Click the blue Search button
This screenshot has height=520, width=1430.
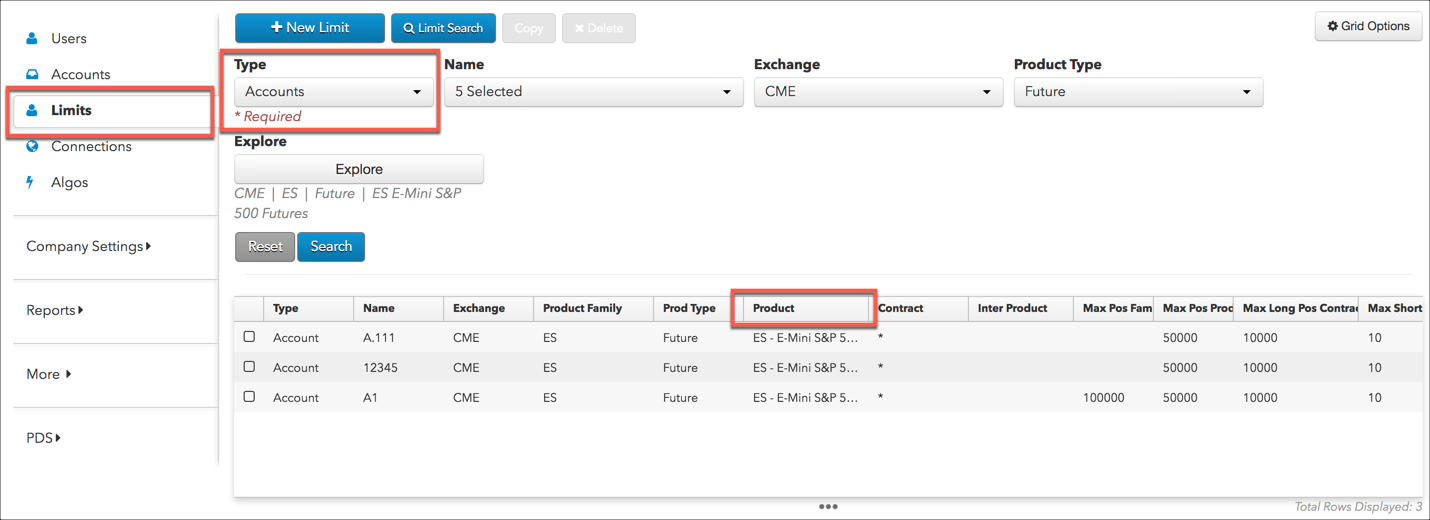click(331, 247)
